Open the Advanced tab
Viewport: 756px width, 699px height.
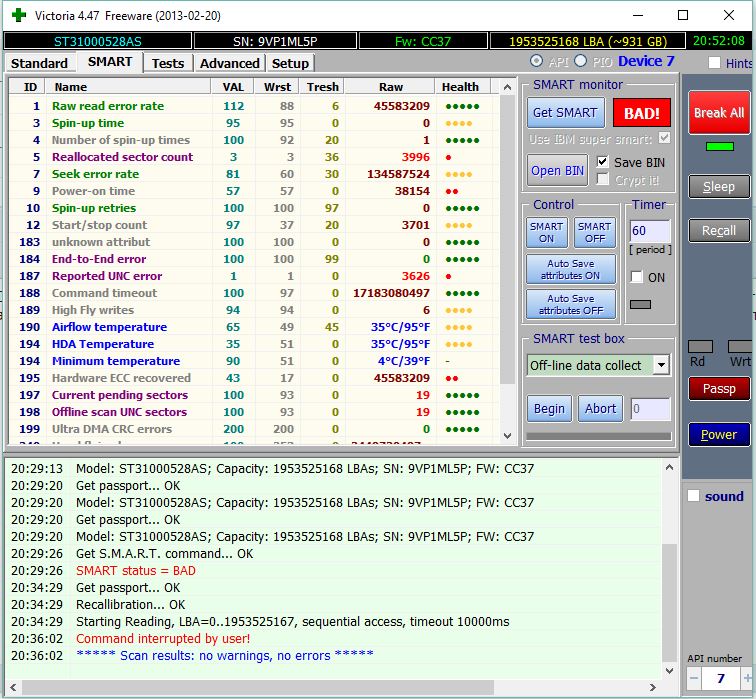click(229, 63)
